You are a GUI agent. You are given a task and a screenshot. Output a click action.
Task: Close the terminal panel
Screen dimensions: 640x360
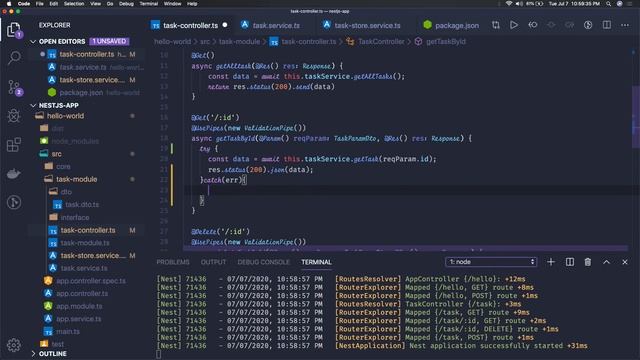click(625, 262)
